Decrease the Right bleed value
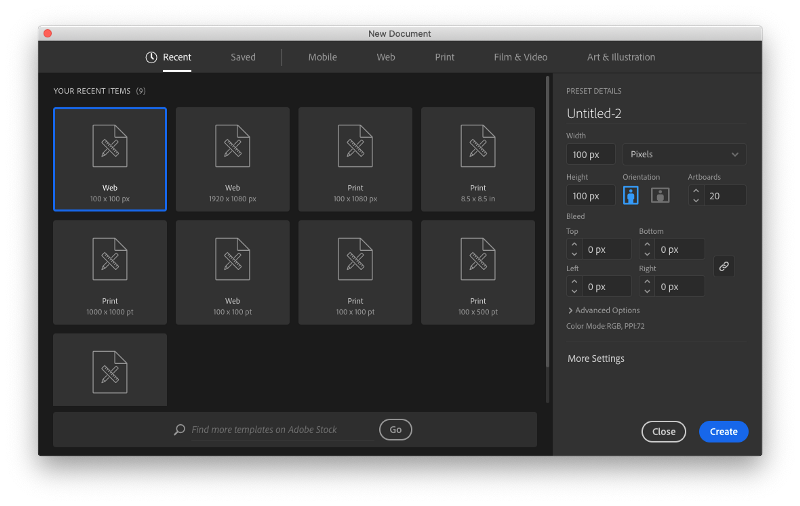Screen dimensions: 800x506 (x=647, y=291)
